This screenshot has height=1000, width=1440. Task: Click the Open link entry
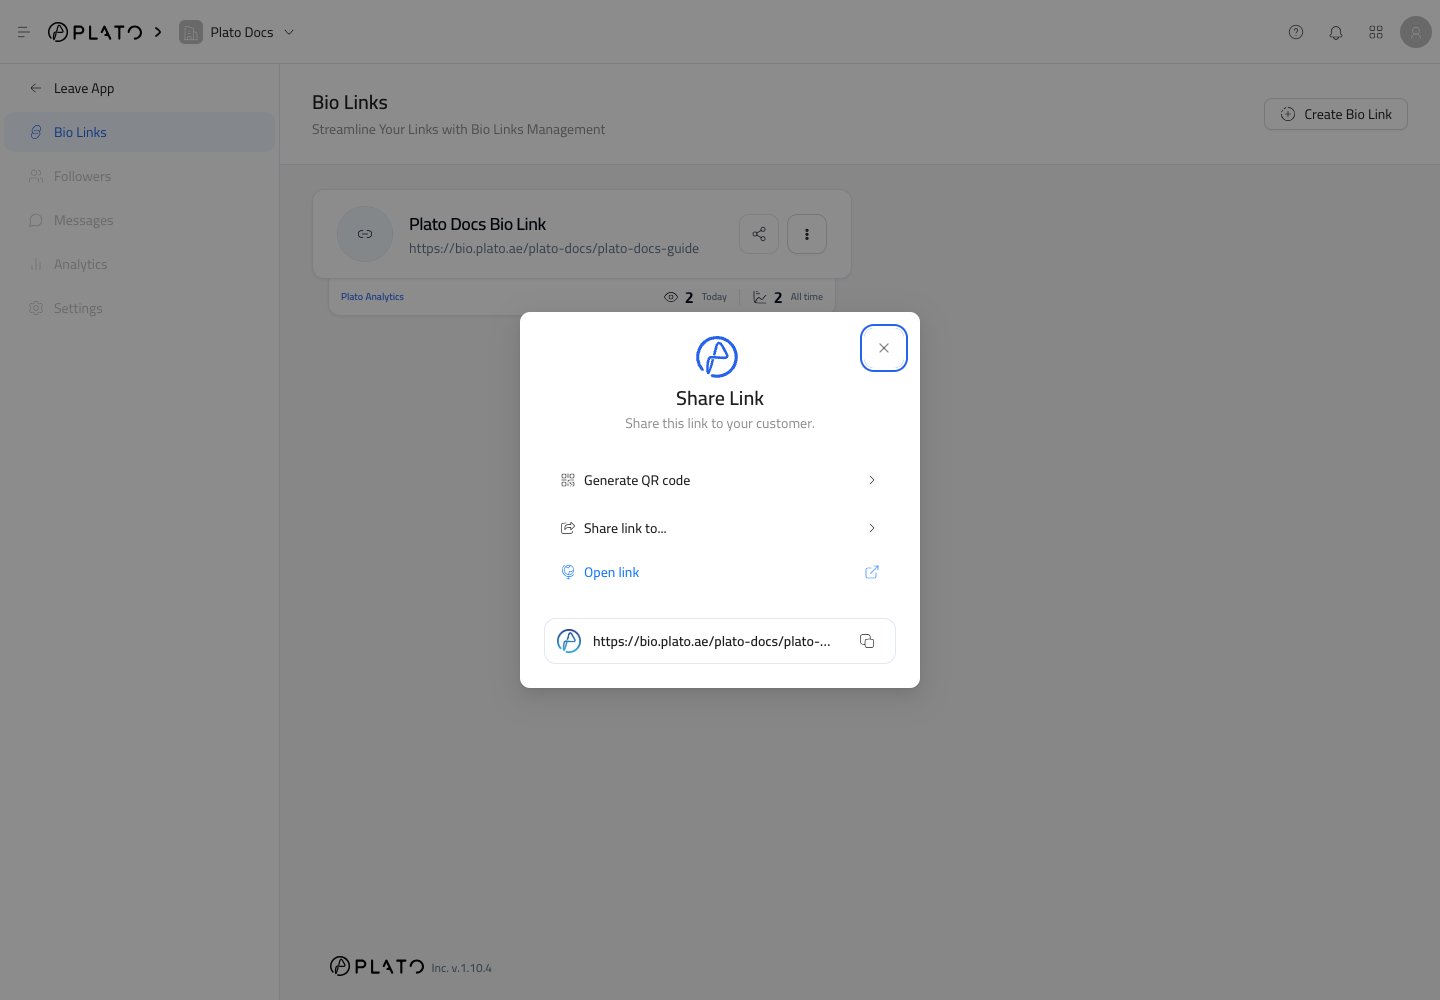(720, 572)
